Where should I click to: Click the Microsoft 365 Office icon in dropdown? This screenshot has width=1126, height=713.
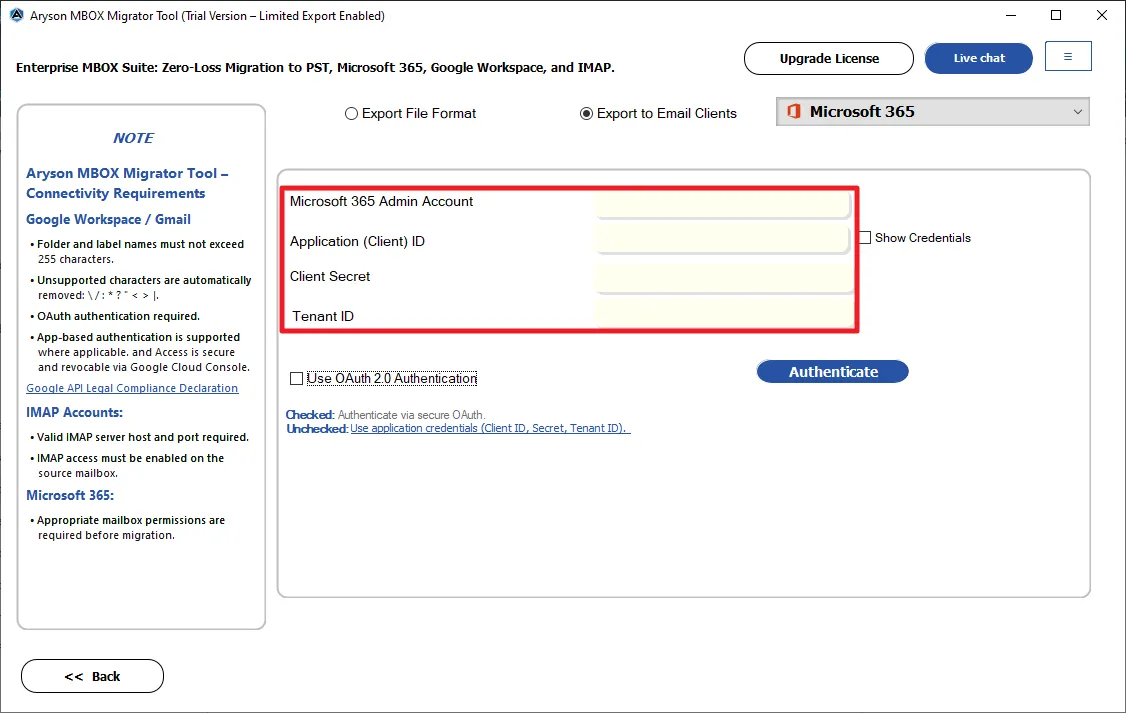[794, 111]
